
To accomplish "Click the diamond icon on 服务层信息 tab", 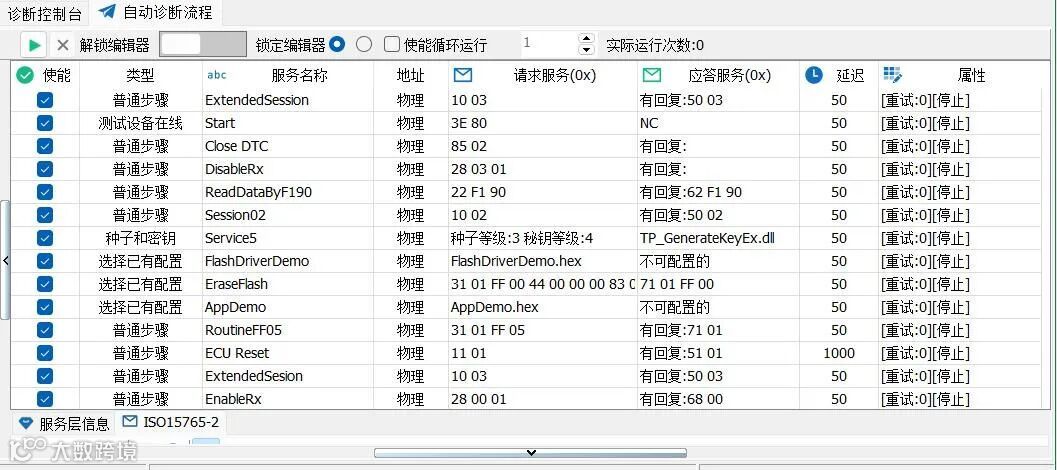I will [x=26, y=423].
